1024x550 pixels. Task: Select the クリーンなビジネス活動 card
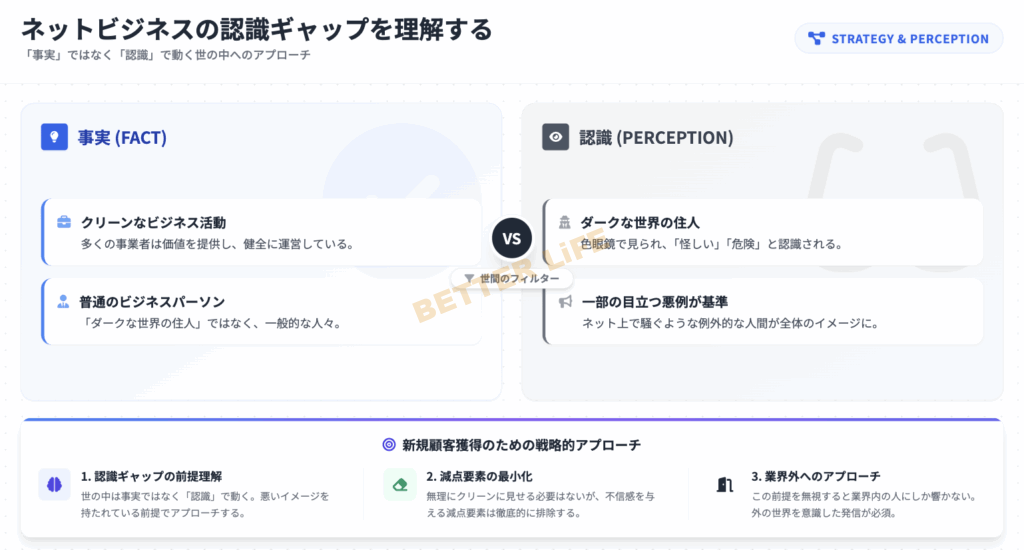pyautogui.click(x=262, y=232)
